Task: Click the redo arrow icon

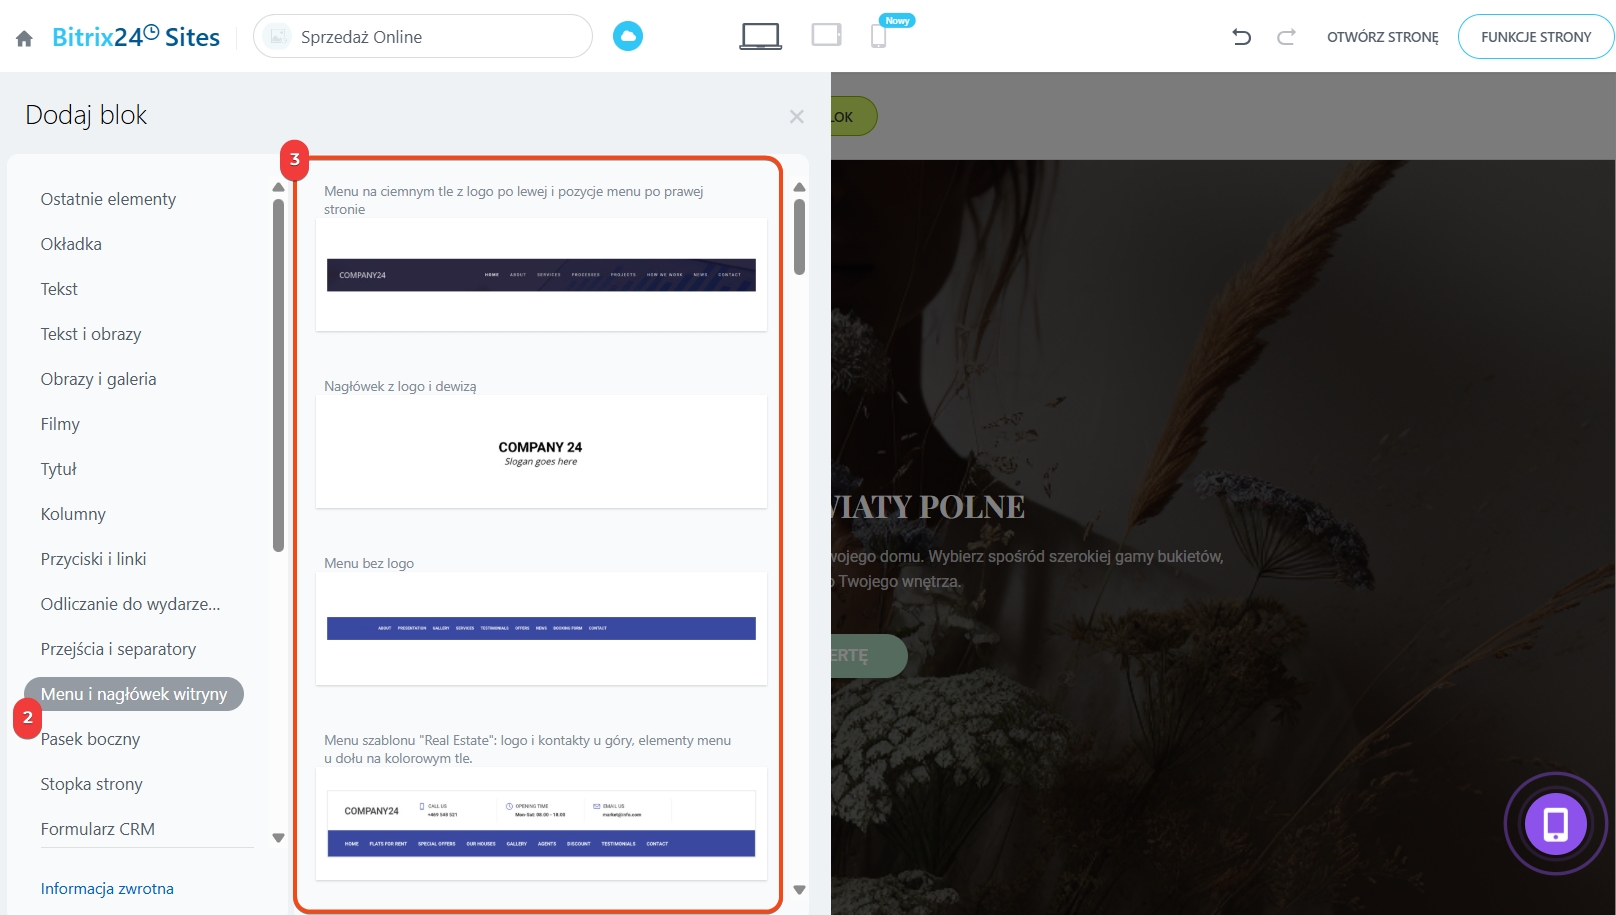Action: [1286, 37]
